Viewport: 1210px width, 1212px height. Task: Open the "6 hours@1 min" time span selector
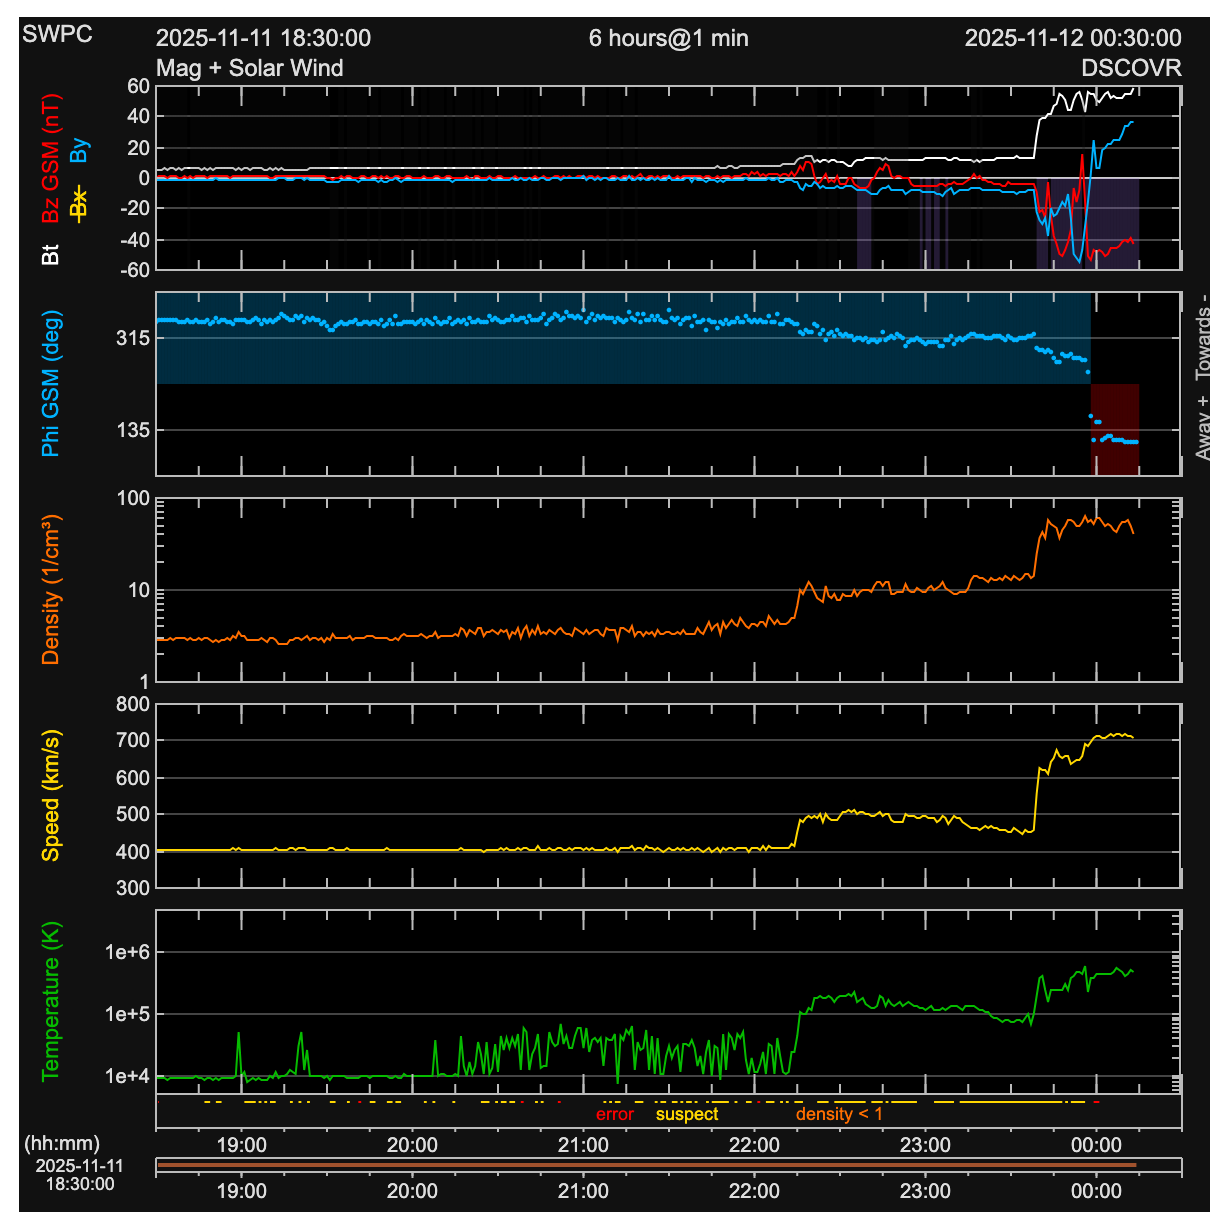(x=668, y=38)
